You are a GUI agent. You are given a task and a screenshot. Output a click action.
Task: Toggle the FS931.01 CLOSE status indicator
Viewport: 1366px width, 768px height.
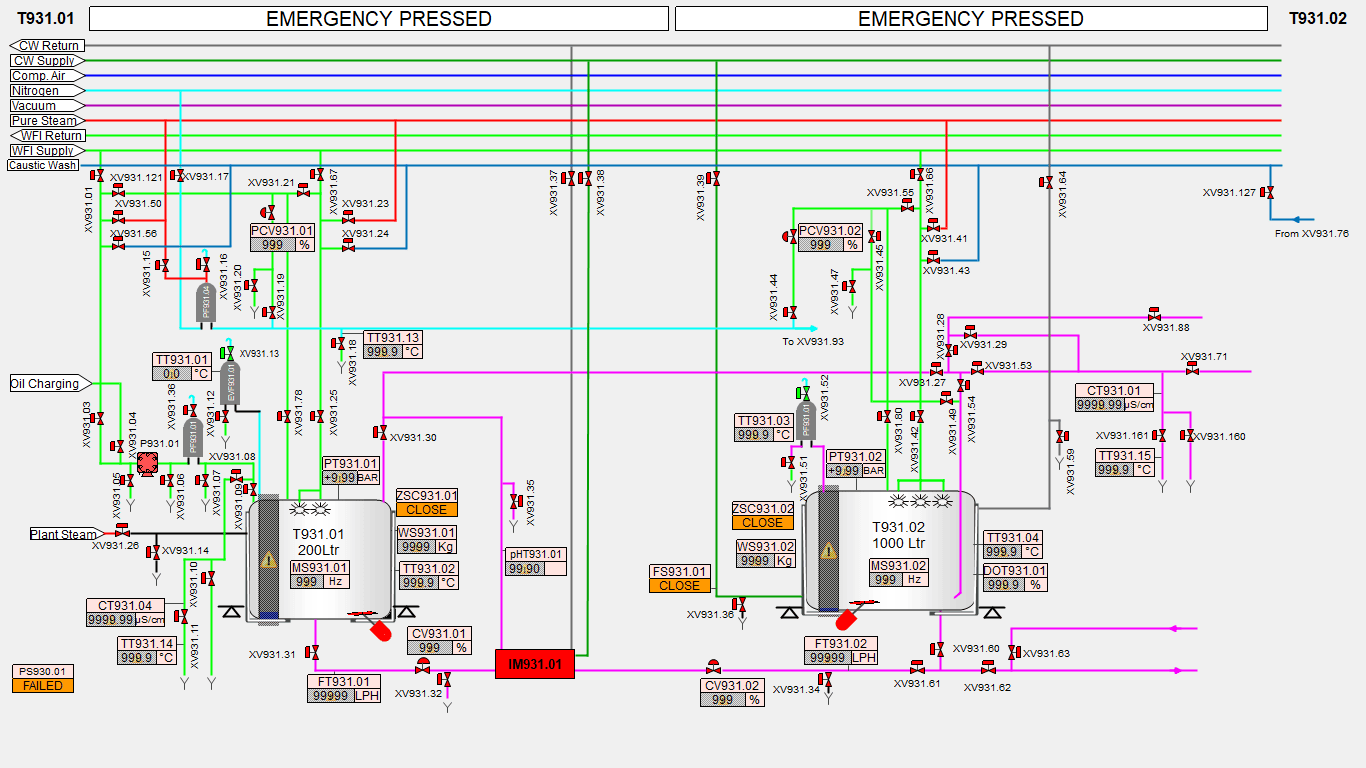pyautogui.click(x=679, y=586)
